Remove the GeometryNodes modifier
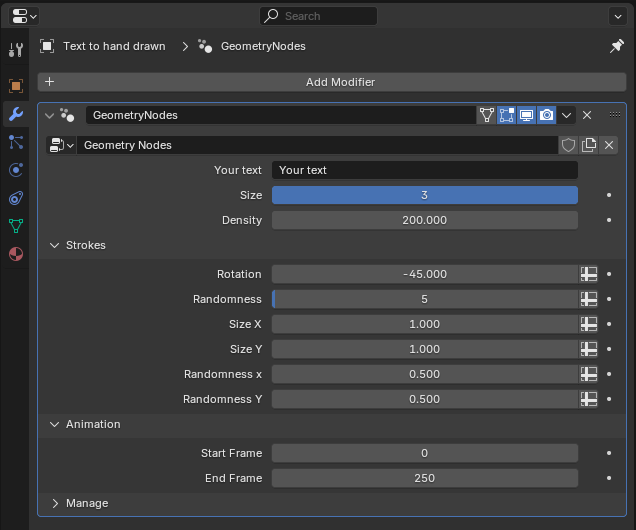Screen dimensions: 636x530 coord(587,115)
